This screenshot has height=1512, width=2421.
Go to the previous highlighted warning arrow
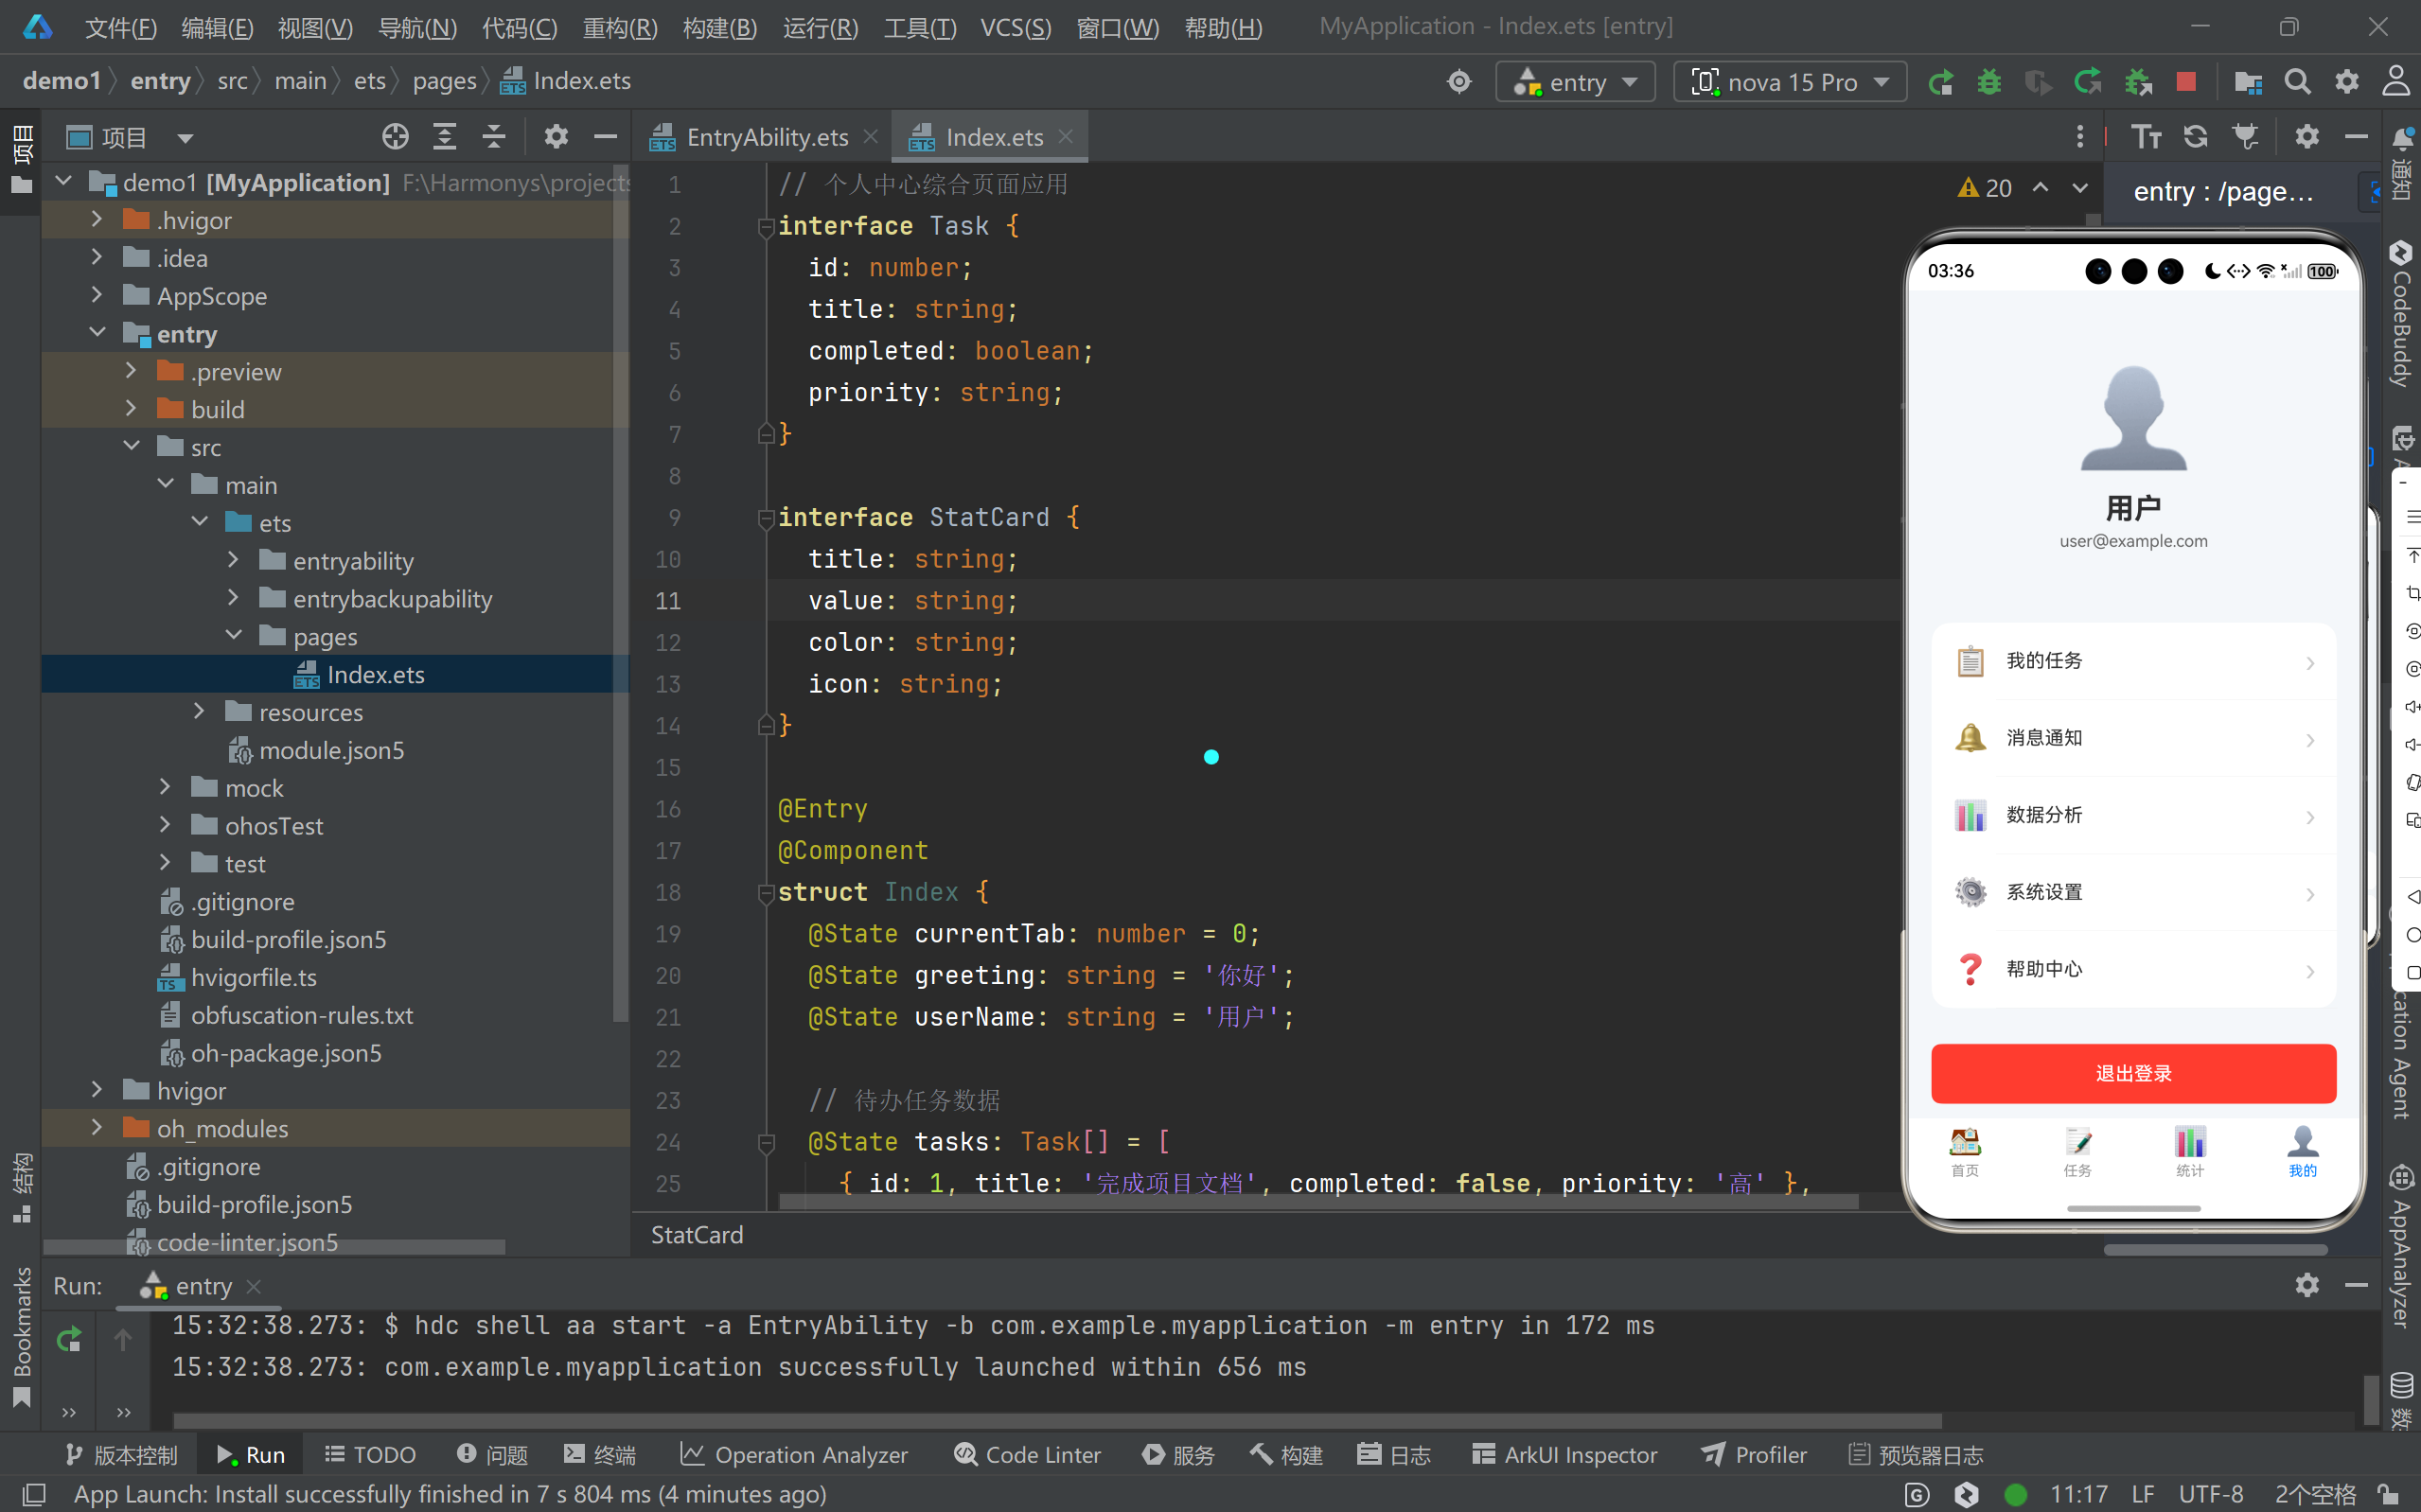[2040, 188]
